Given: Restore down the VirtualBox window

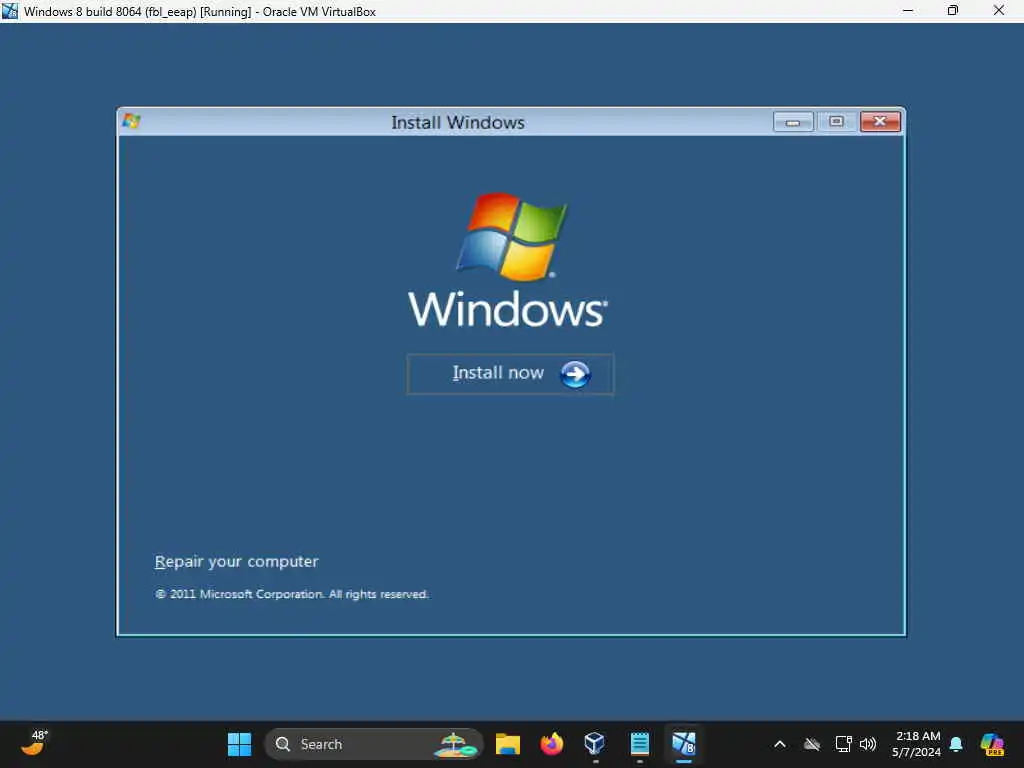Looking at the screenshot, I should (x=953, y=11).
